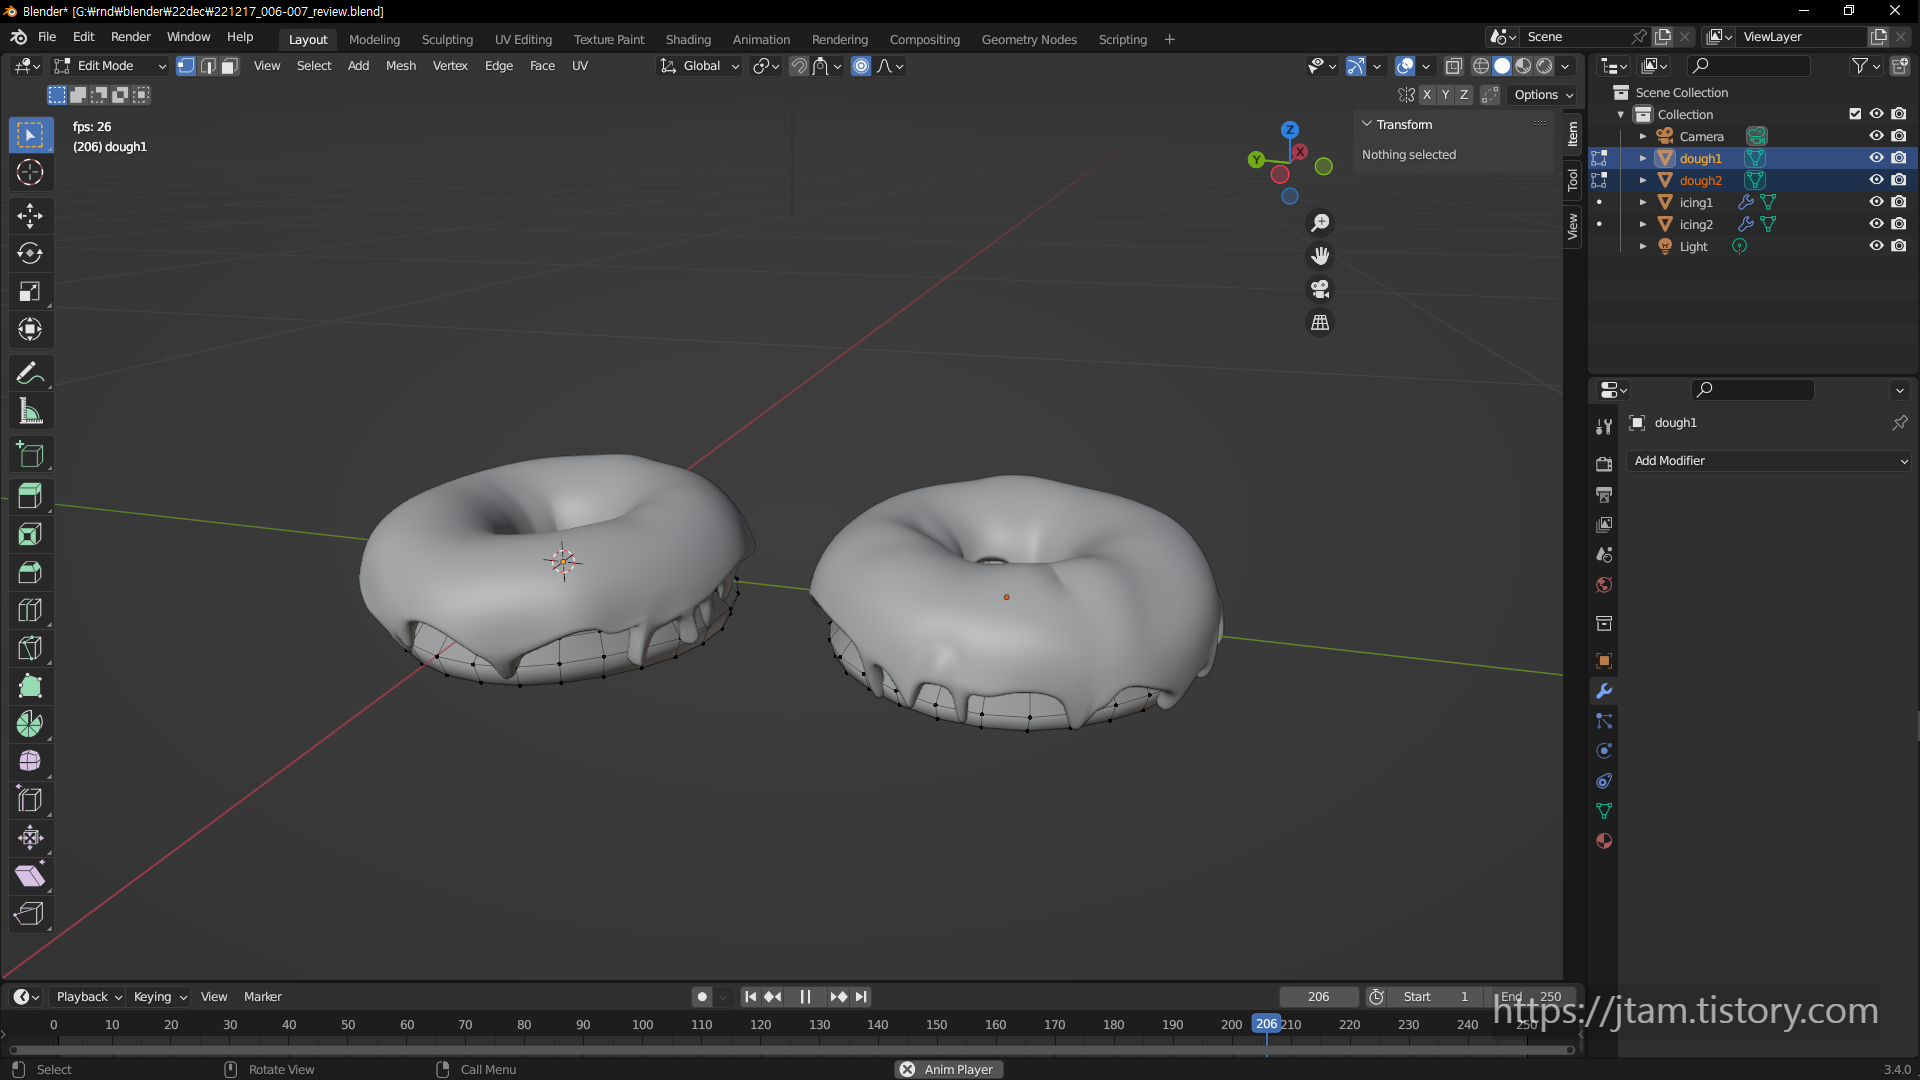Open the Material properties tab
Viewport: 1920px width, 1080px height.
pyautogui.click(x=1604, y=841)
